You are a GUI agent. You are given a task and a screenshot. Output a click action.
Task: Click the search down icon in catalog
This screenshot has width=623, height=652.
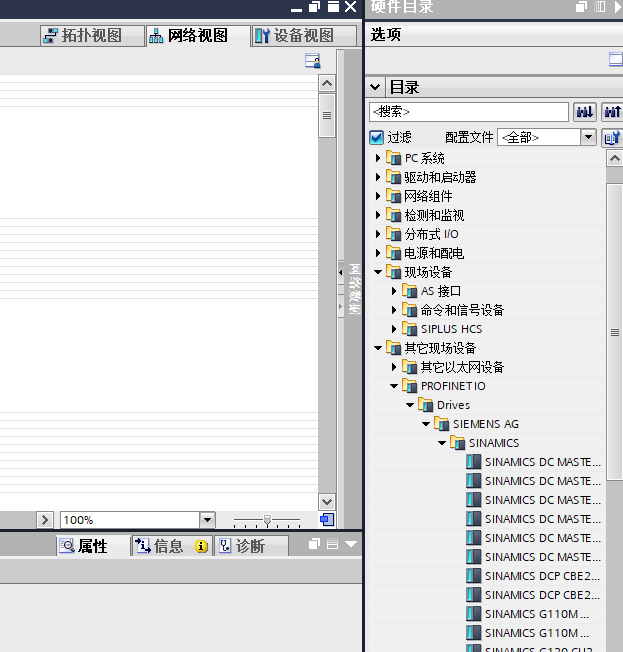pos(584,112)
